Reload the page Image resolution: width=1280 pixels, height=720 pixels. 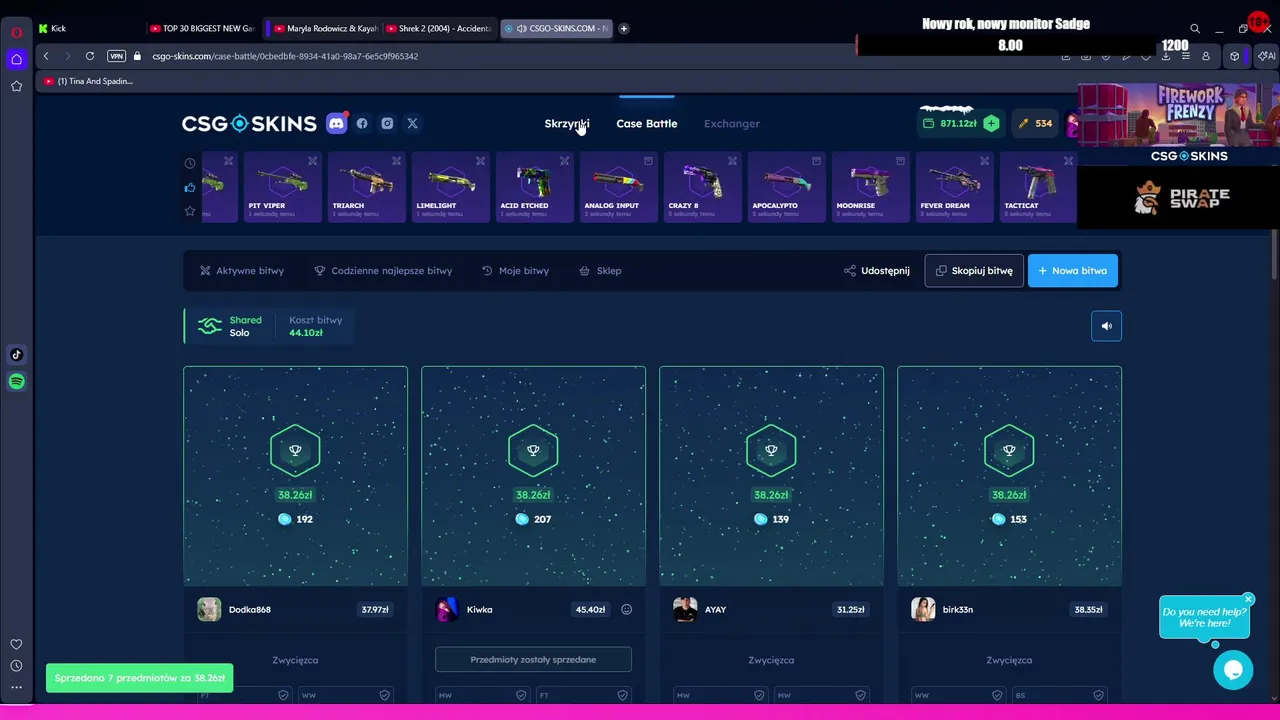90,56
